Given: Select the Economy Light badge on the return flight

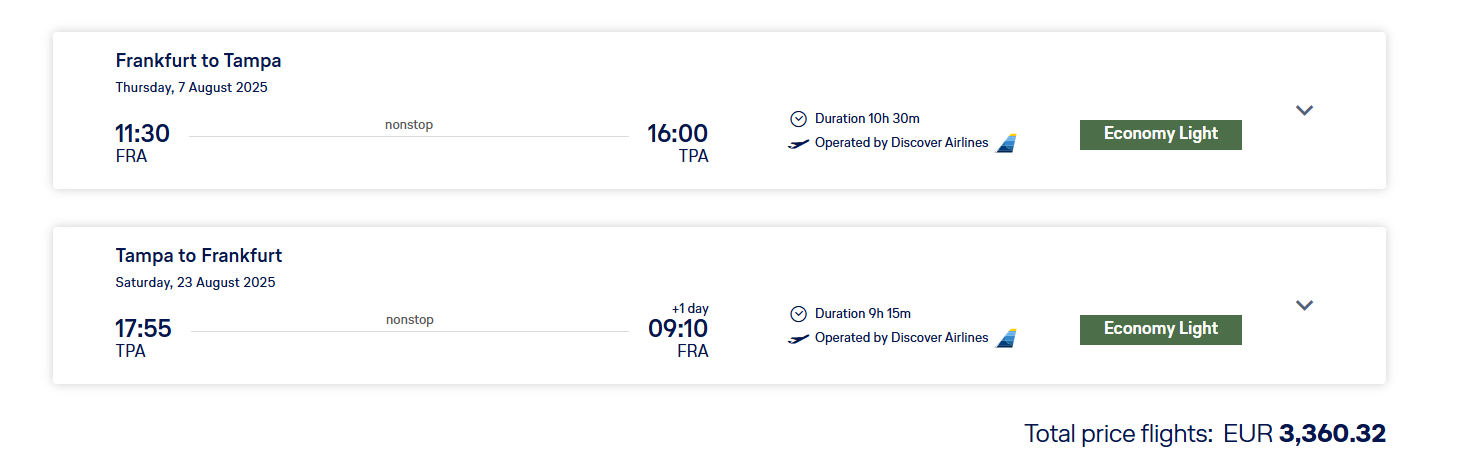Looking at the screenshot, I should pyautogui.click(x=1160, y=329).
